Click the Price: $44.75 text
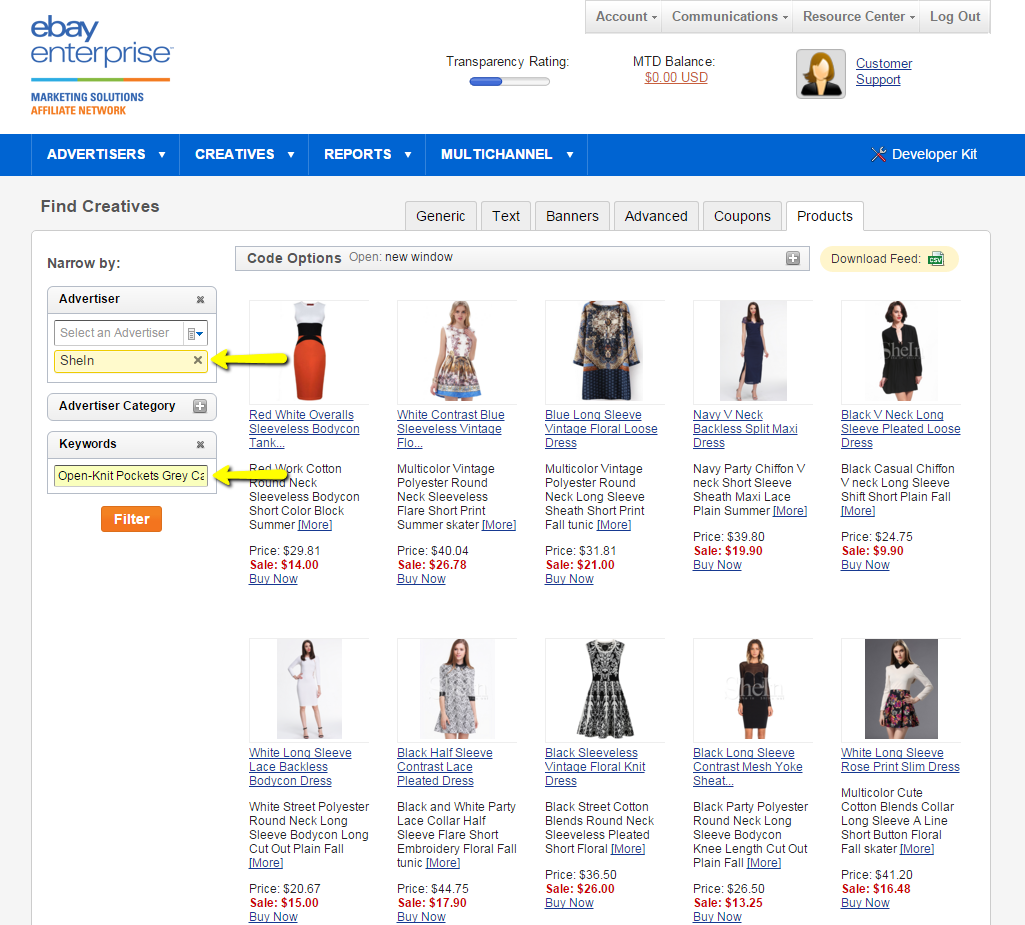This screenshot has height=925, width=1025. click(433, 889)
